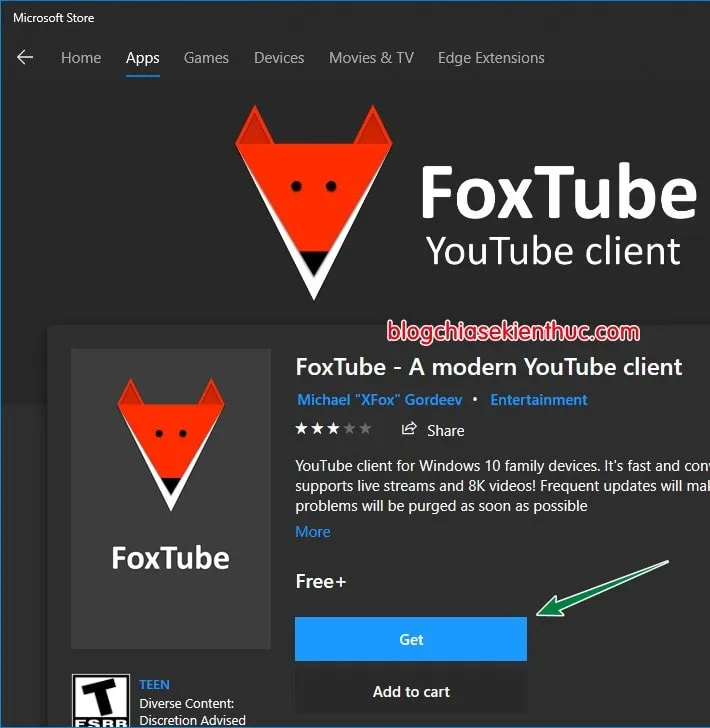
Task: Select the Apps tab
Action: pyautogui.click(x=143, y=58)
